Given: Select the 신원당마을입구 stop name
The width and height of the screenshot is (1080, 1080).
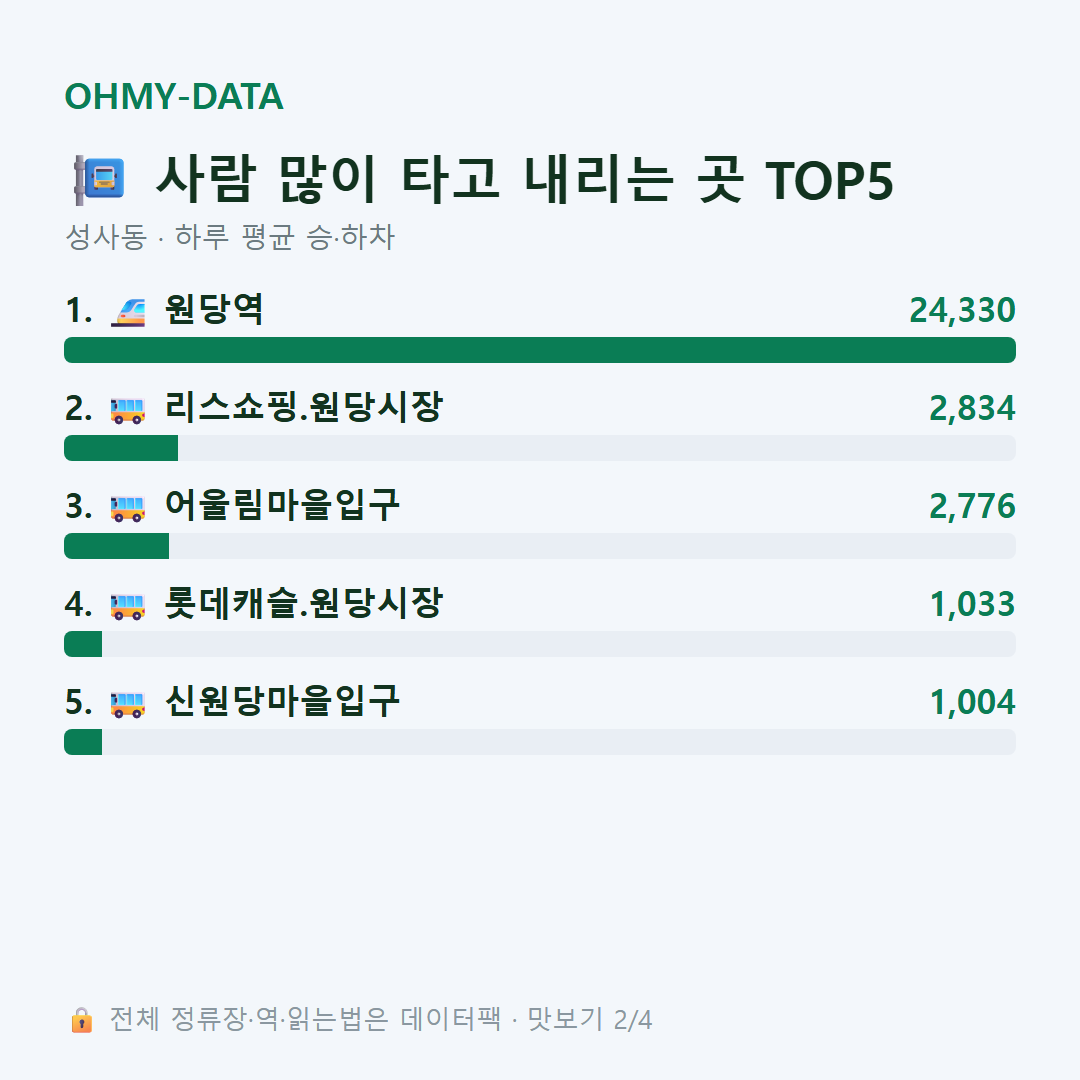Looking at the screenshot, I should pyautogui.click(x=282, y=701).
